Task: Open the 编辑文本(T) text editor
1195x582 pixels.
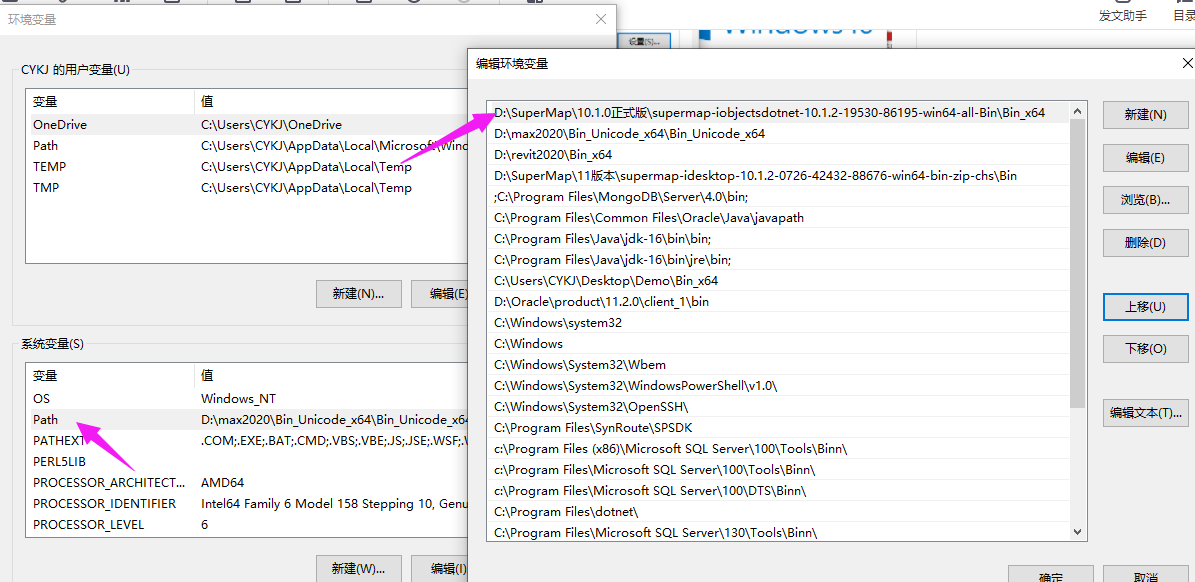Action: (x=1144, y=412)
